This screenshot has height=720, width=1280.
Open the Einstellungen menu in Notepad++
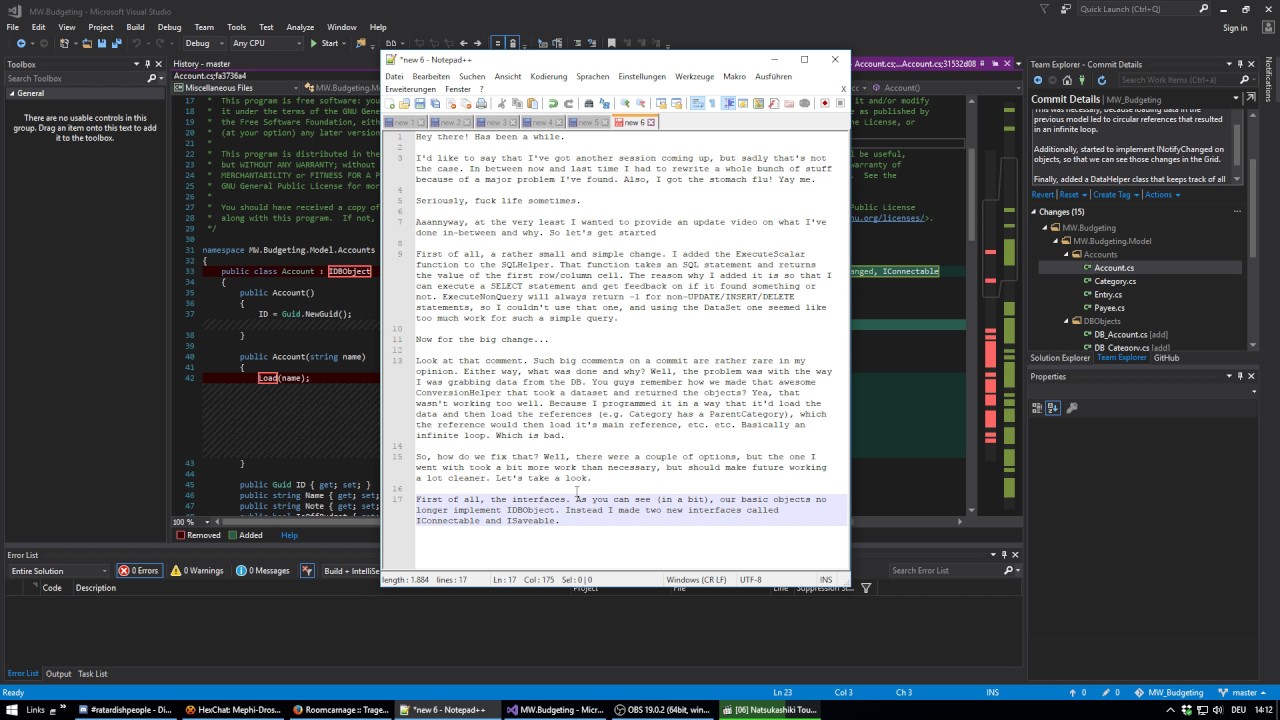pos(642,76)
